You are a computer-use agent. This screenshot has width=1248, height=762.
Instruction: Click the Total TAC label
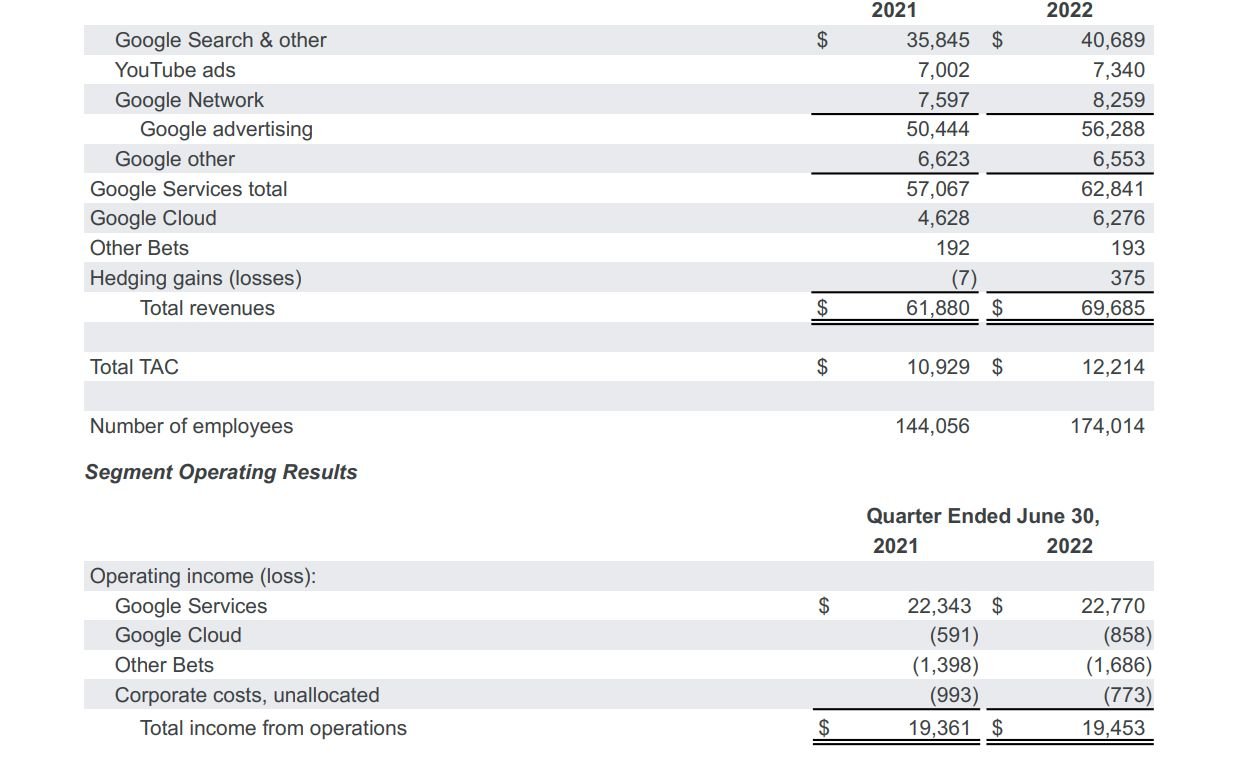click(134, 367)
